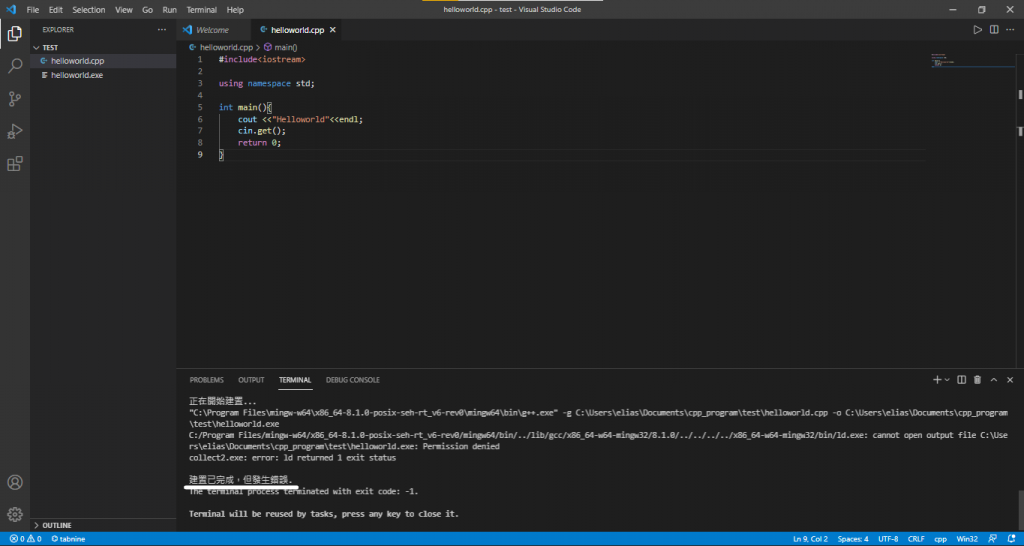This screenshot has width=1024, height=546.
Task: Open the notifications bell in status bar
Action: [x=1010, y=539]
